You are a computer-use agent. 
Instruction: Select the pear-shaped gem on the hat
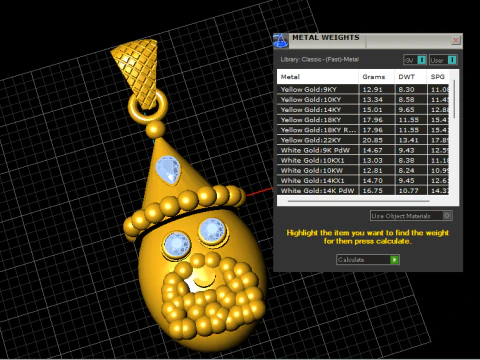pyautogui.click(x=168, y=170)
